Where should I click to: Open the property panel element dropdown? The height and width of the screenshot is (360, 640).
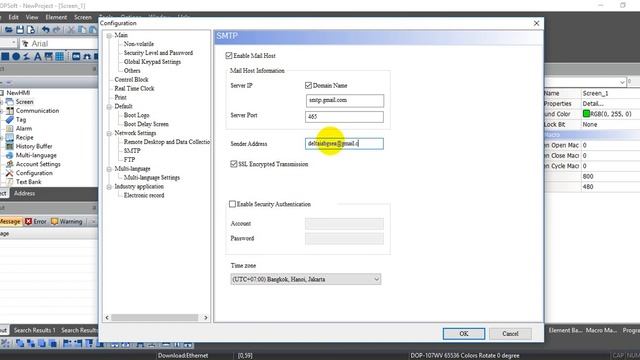[x=622, y=82]
